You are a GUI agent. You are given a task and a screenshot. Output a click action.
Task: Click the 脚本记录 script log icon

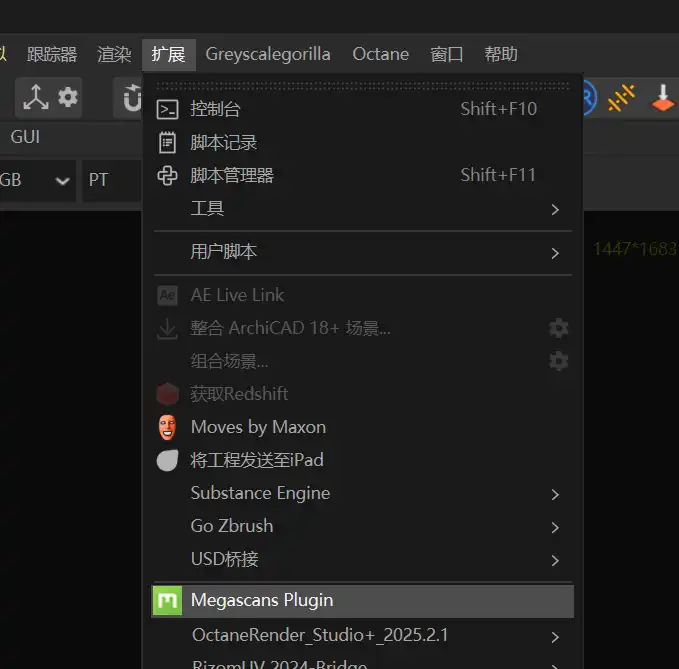point(168,143)
